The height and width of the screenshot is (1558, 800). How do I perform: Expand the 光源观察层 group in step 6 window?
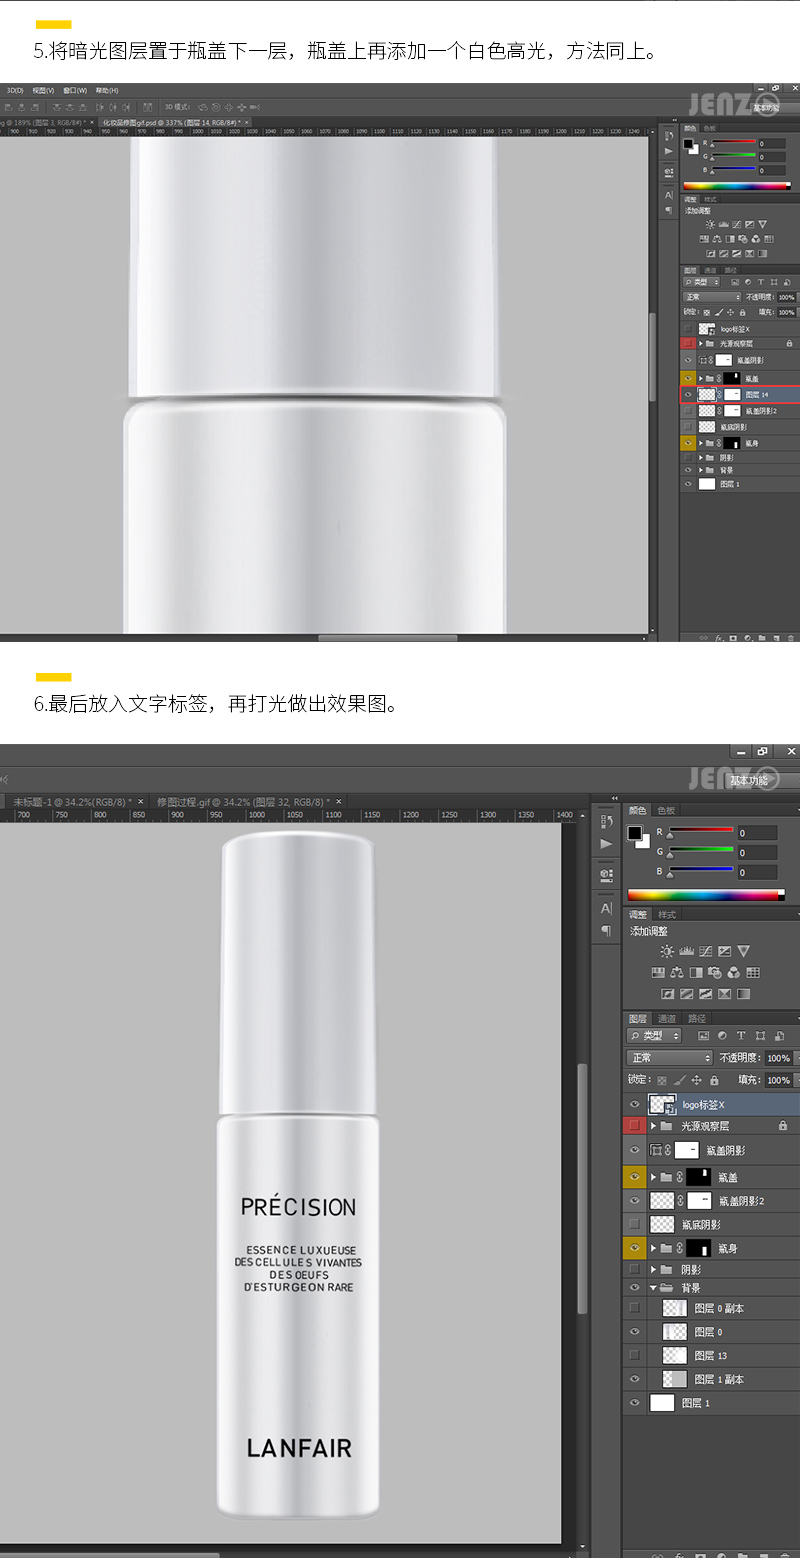pyautogui.click(x=654, y=1126)
